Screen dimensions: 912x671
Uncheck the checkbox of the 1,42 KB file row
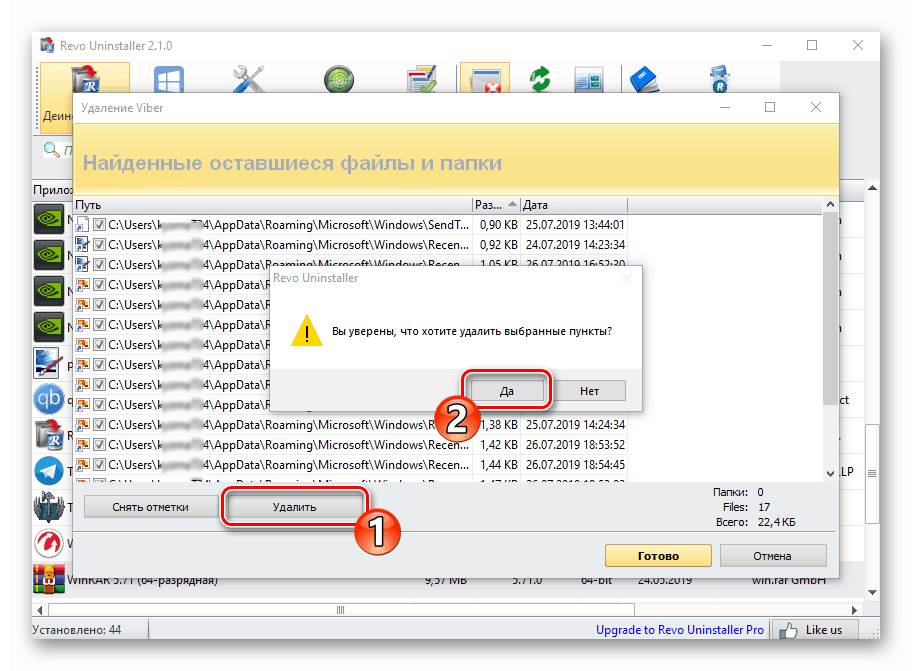99,445
